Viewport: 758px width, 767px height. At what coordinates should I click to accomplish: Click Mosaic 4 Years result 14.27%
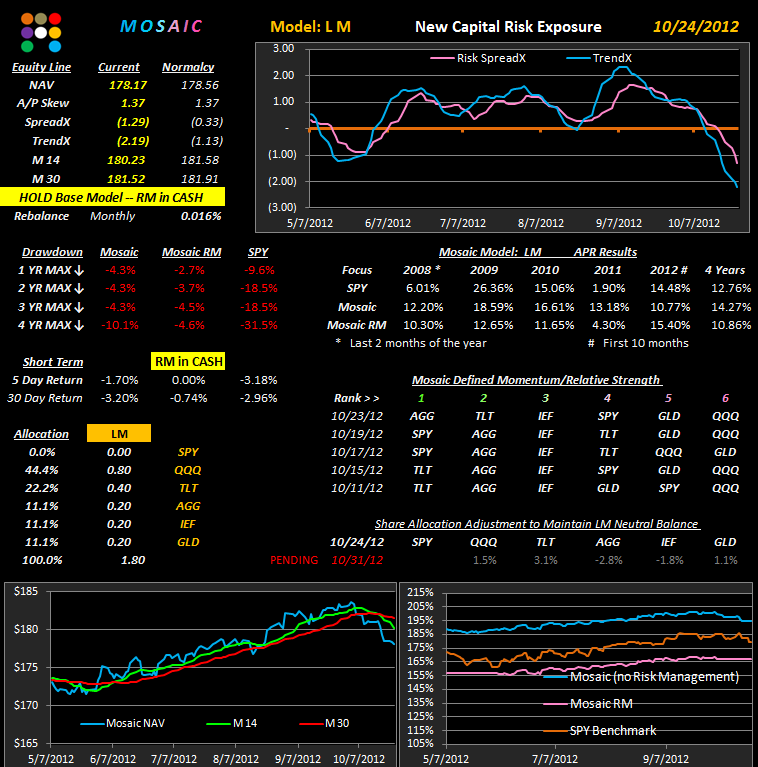pos(731,307)
